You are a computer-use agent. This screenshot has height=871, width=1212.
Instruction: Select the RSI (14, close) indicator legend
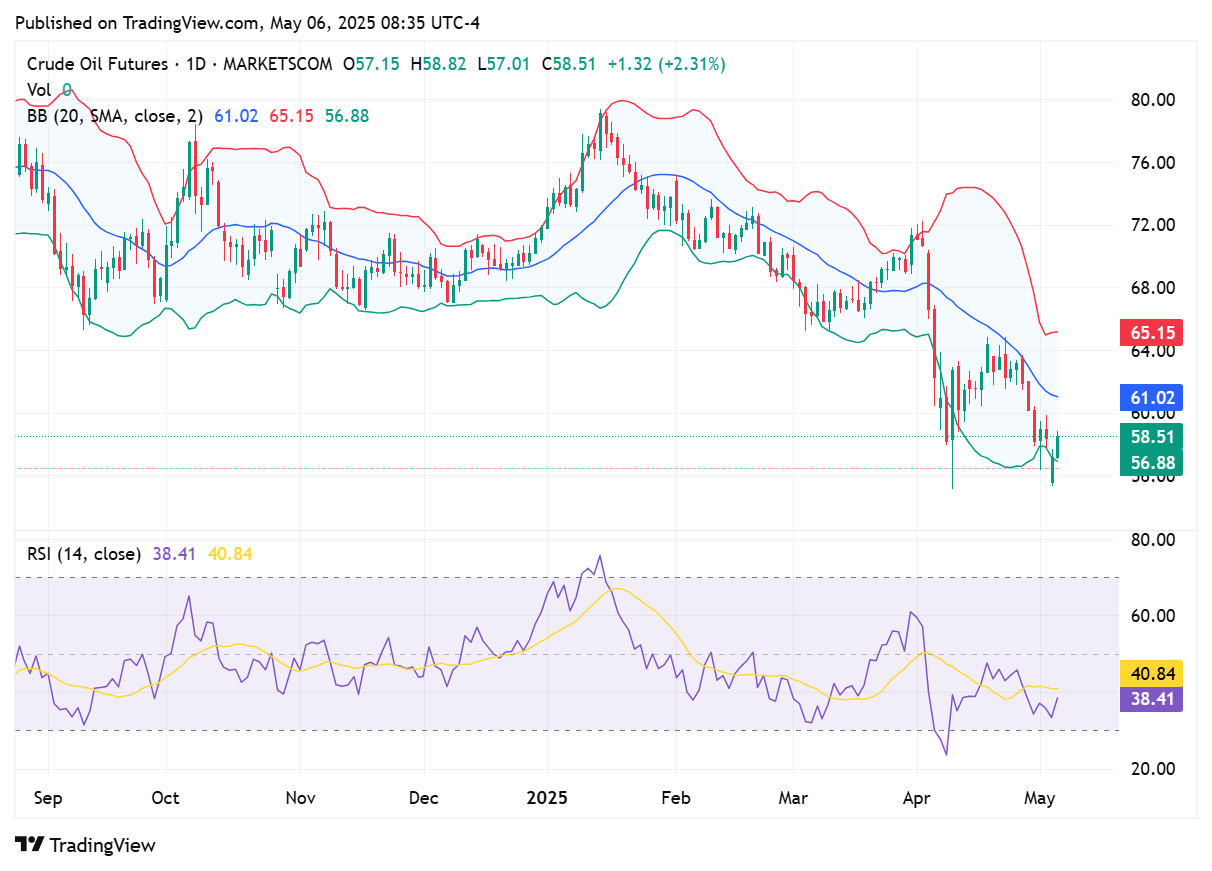click(82, 553)
